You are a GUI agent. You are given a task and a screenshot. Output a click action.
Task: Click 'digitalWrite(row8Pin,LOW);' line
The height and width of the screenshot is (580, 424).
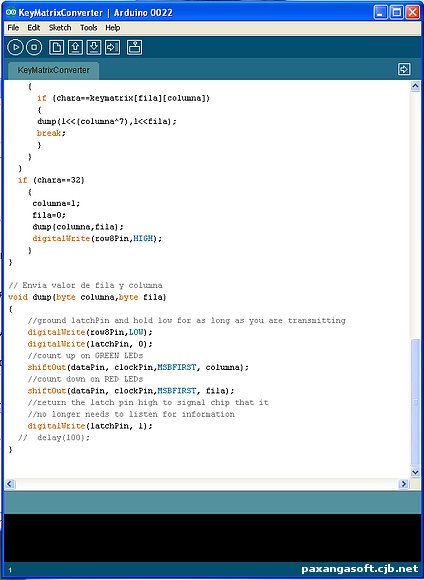click(x=90, y=332)
